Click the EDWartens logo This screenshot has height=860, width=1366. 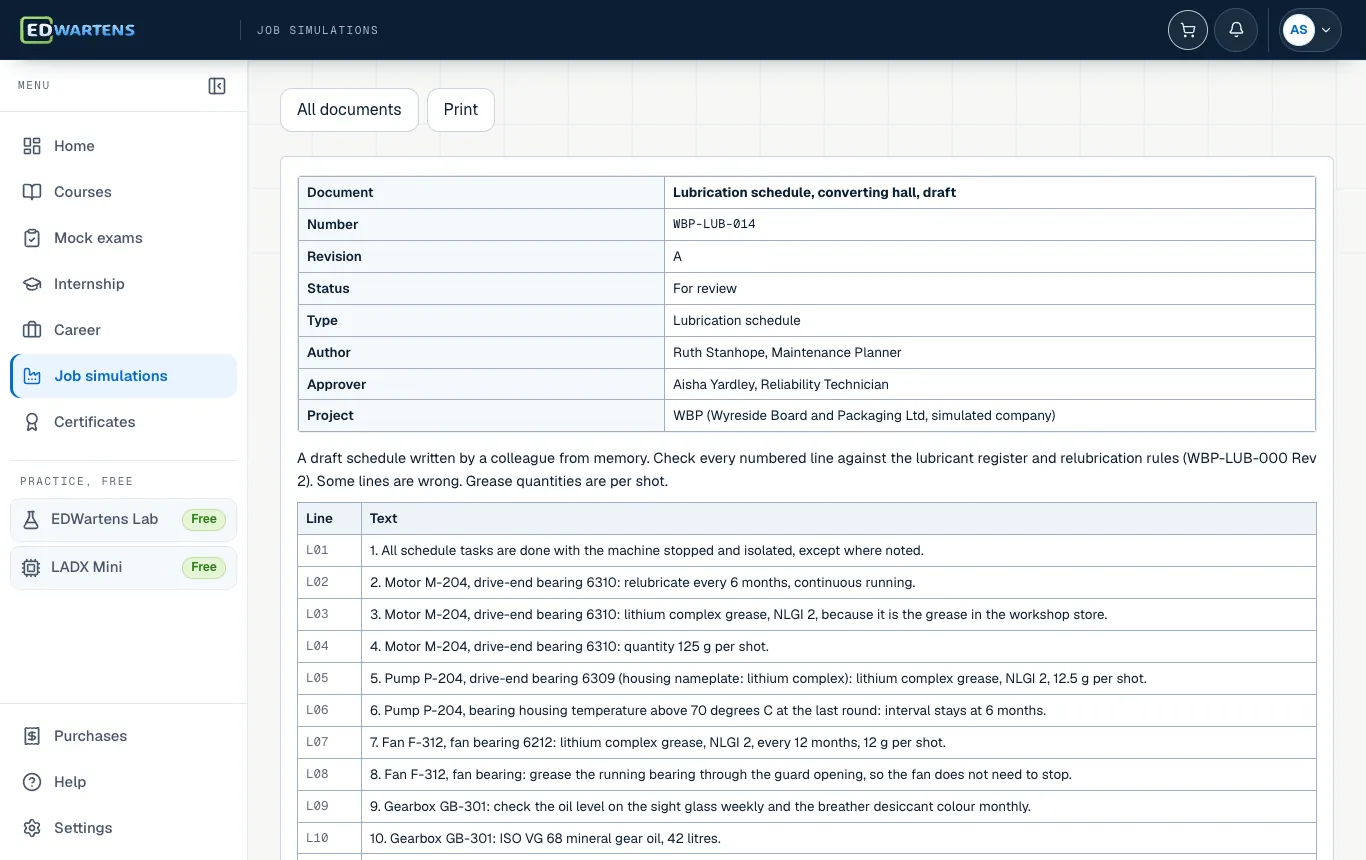[x=78, y=30]
